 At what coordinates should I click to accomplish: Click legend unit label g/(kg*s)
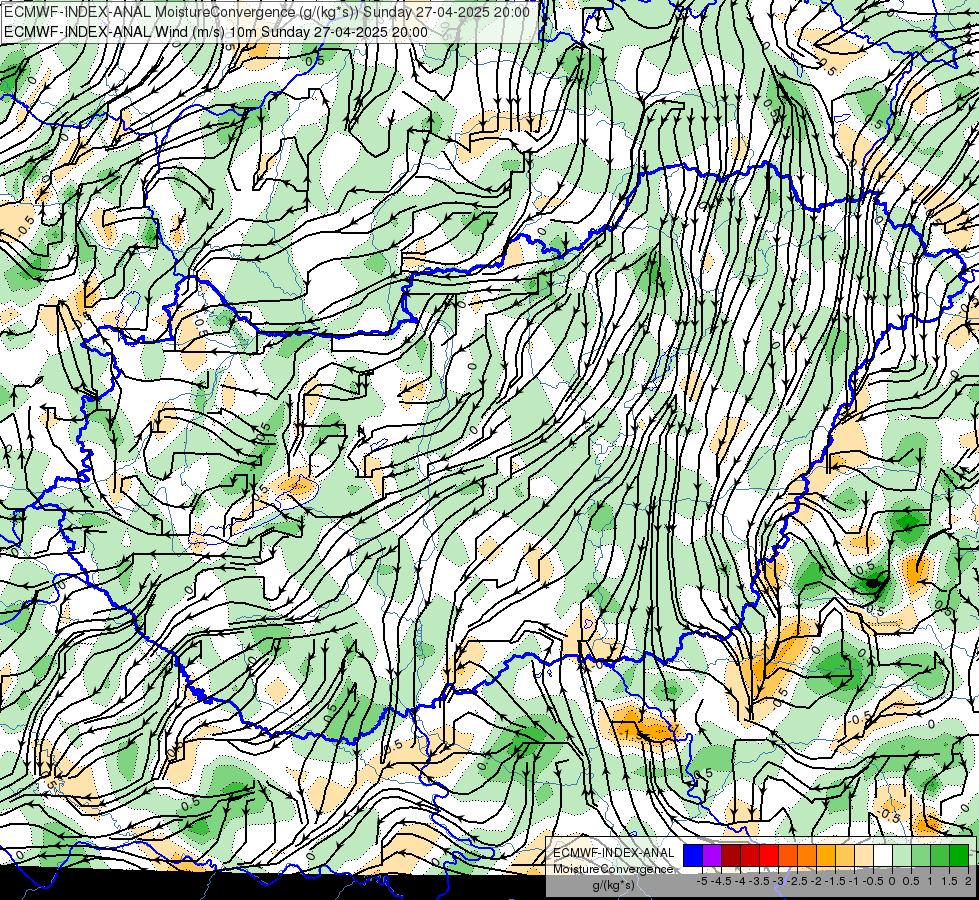[613, 886]
